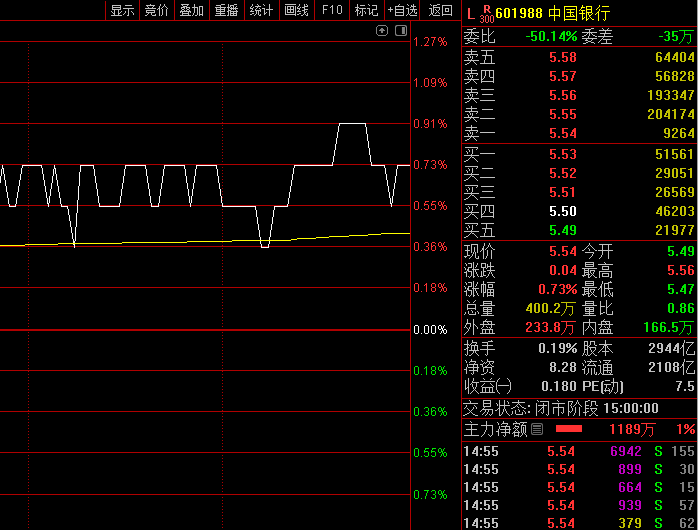Click the 0.00% baseline axis label

coord(430,330)
